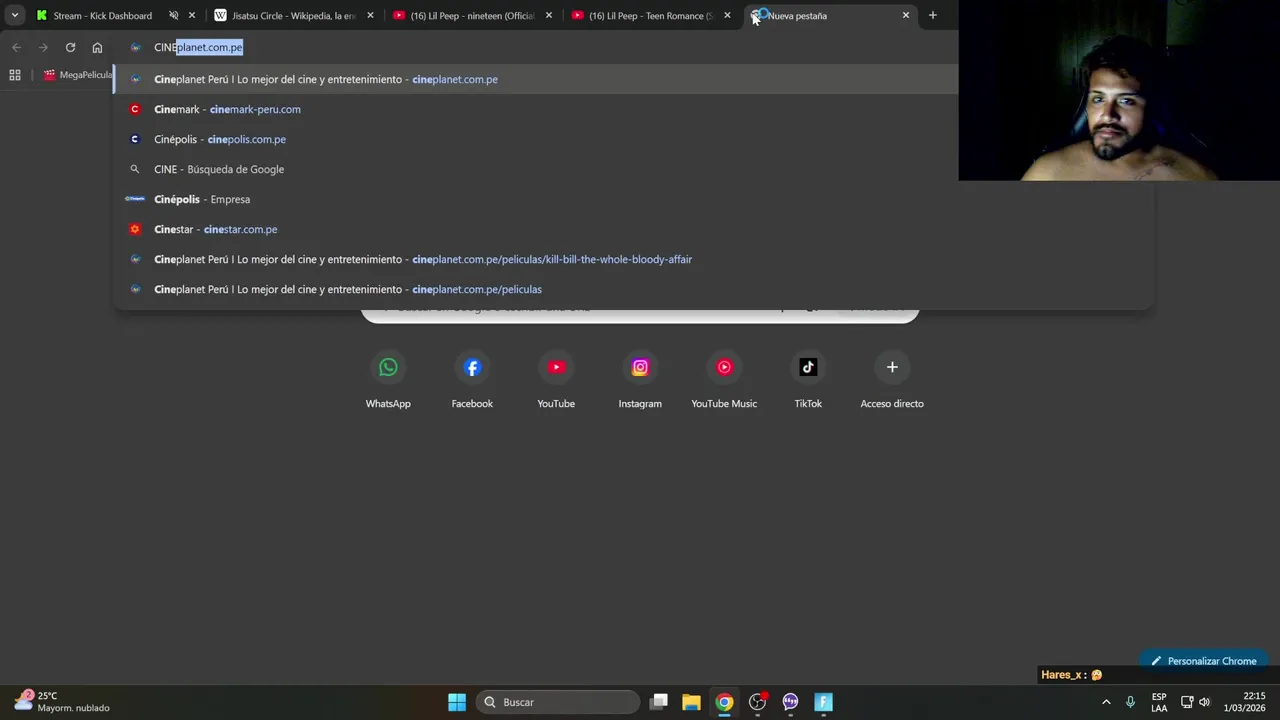Open the network status tray icon
Image resolution: width=1280 pixels, height=720 pixels.
(1187, 702)
